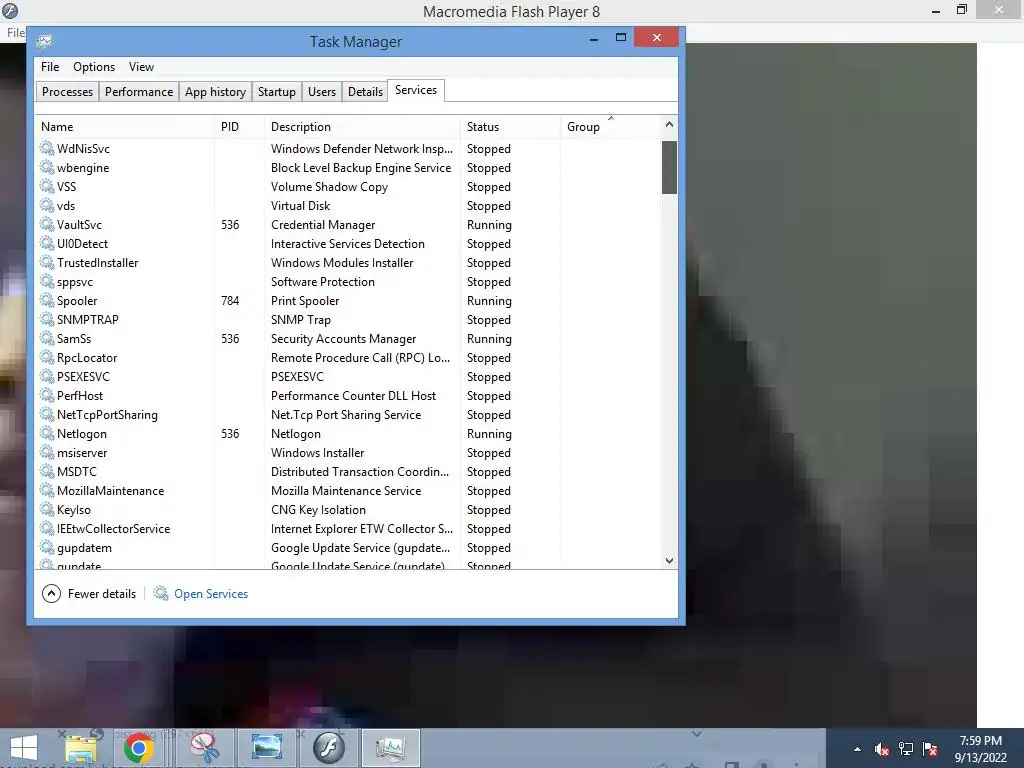The height and width of the screenshot is (768, 1024).
Task: Select the MozillaMaintenance service name
Action: point(110,490)
